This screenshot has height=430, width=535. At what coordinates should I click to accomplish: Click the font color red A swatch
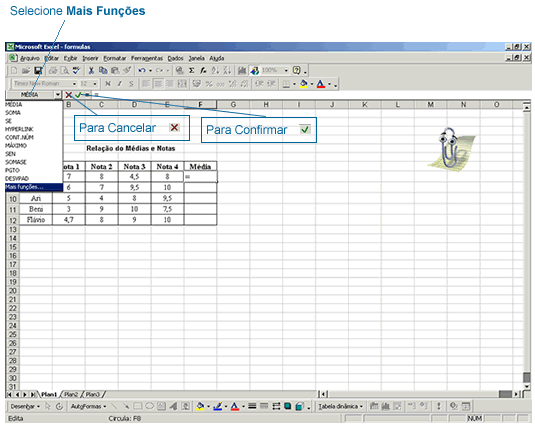click(x=321, y=84)
